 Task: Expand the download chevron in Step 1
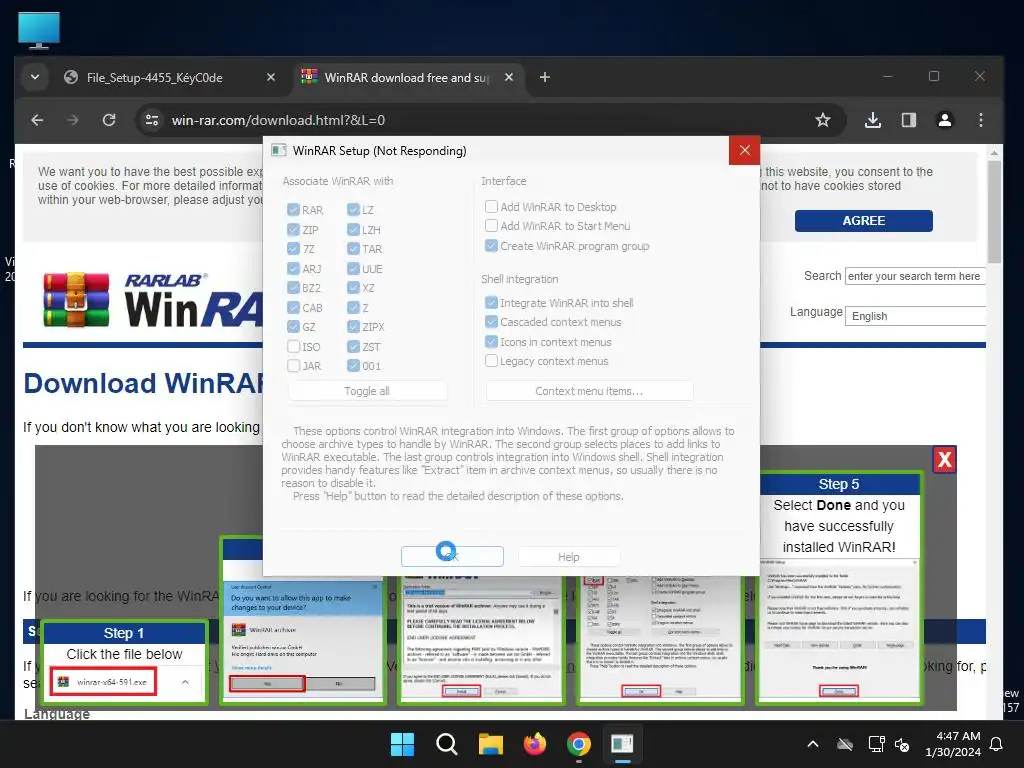[185, 682]
